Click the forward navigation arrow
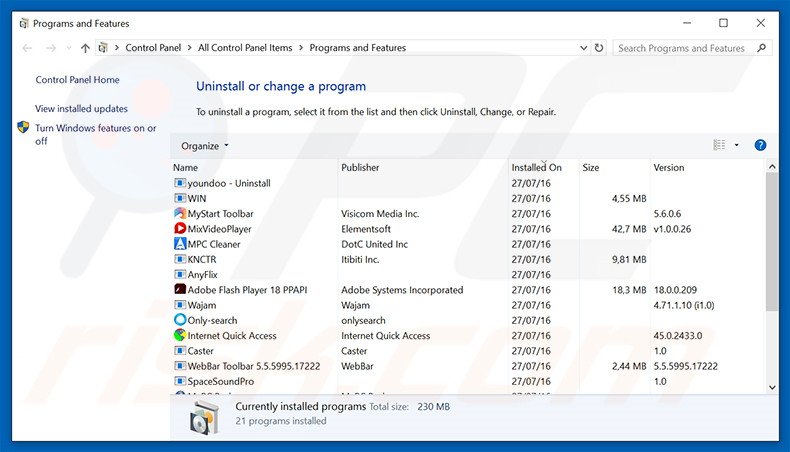Image resolution: width=790 pixels, height=452 pixels. pyautogui.click(x=50, y=48)
